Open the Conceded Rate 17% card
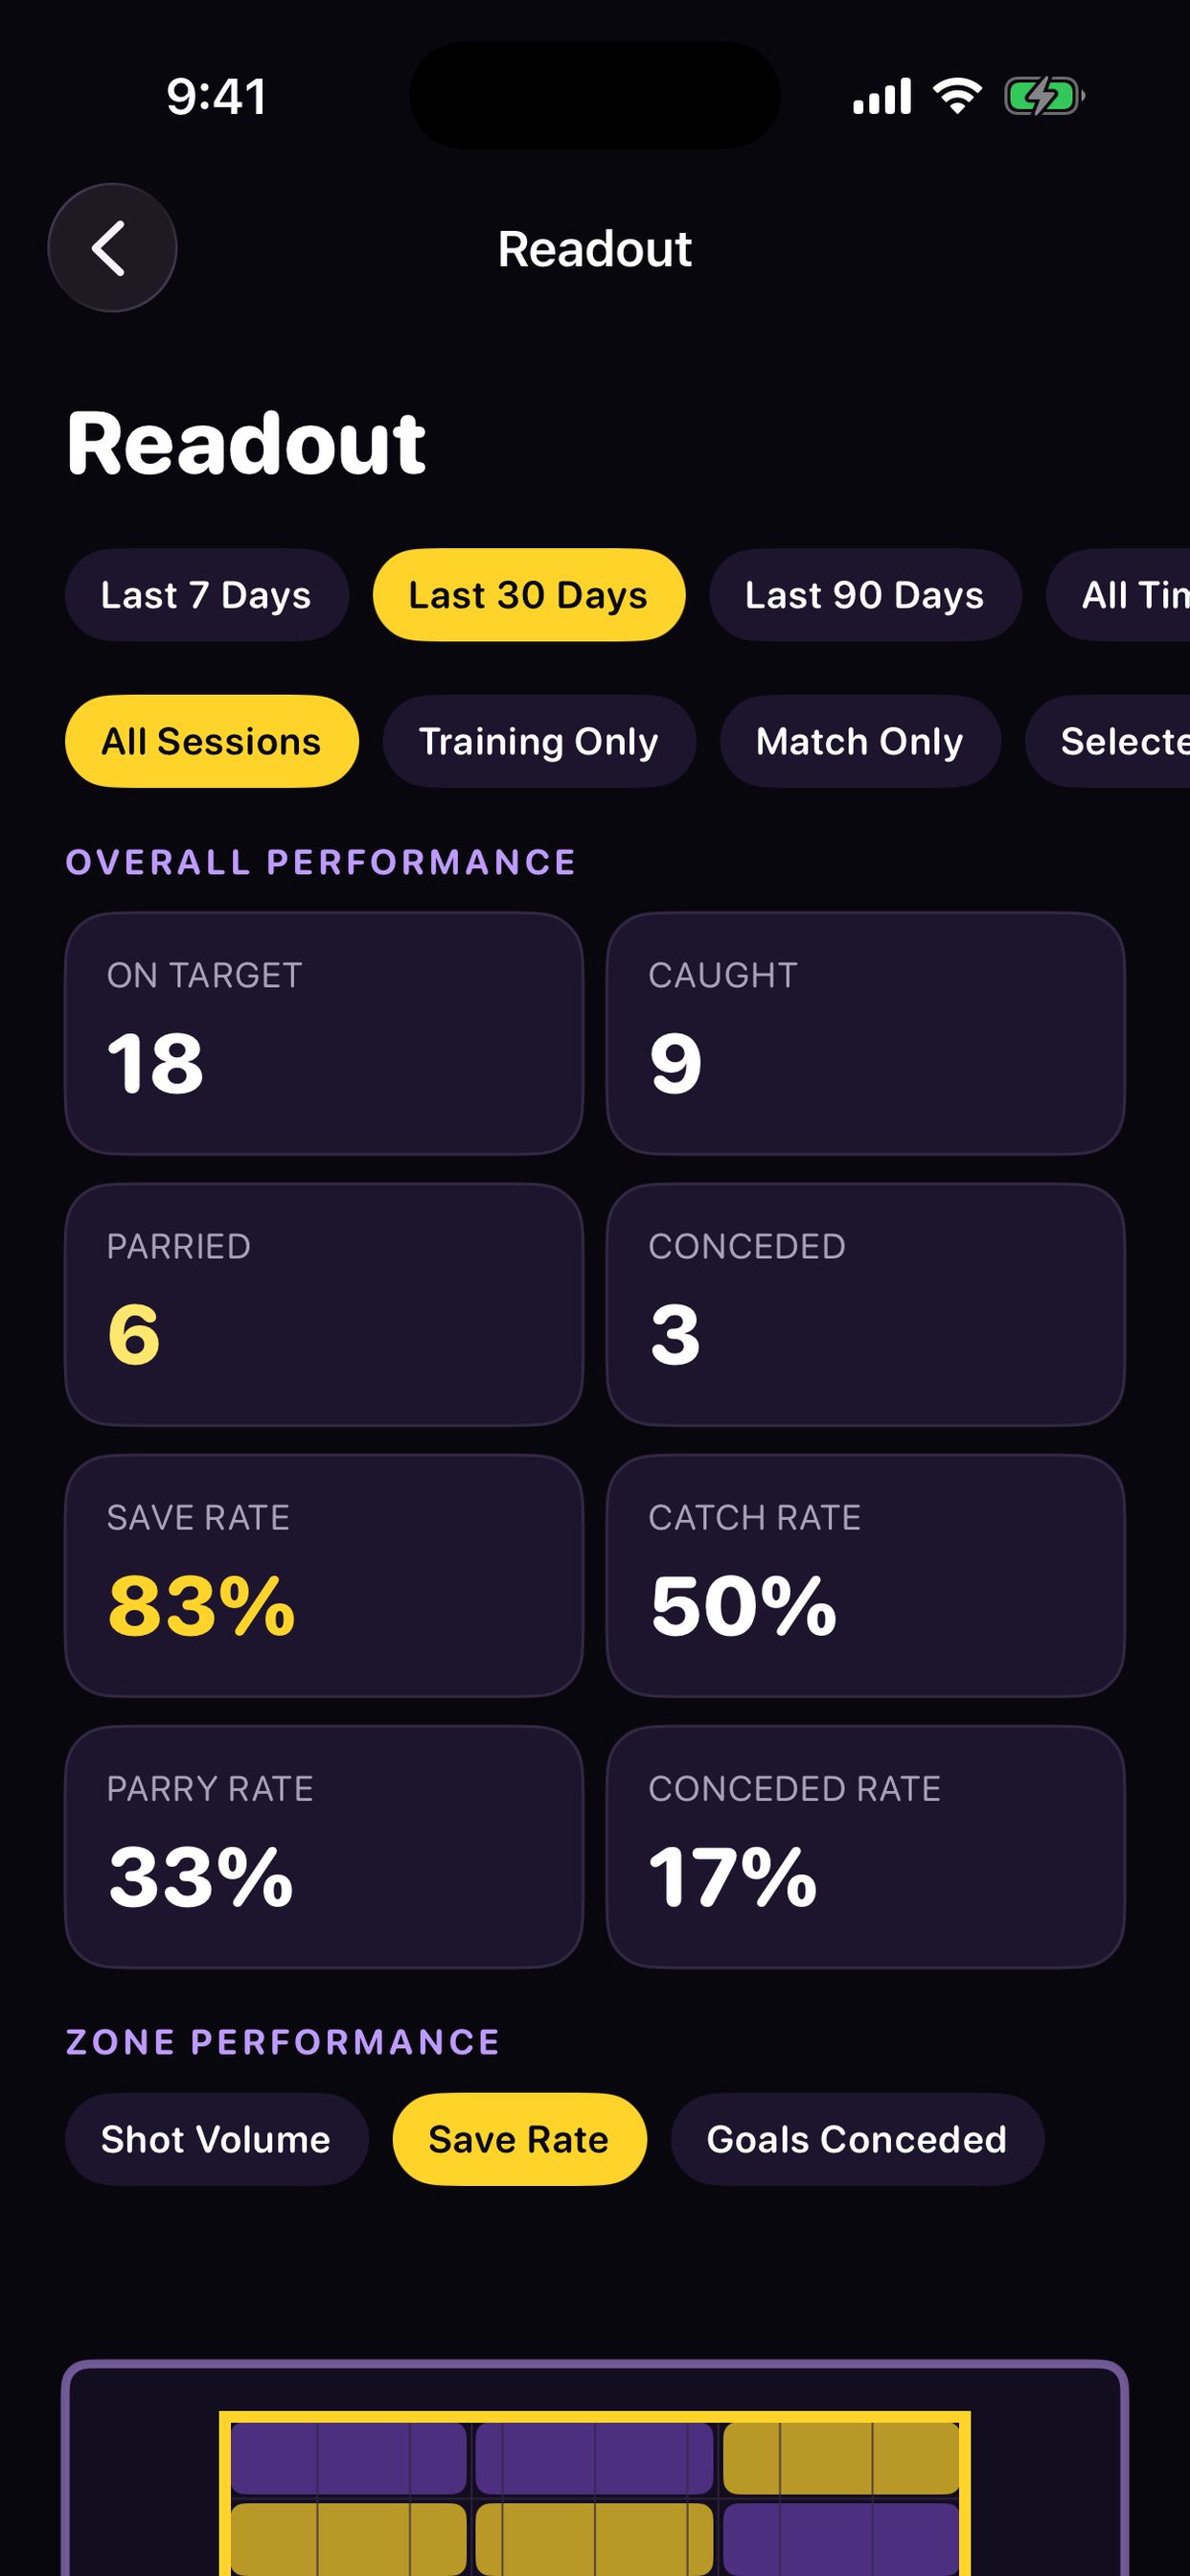1190x2576 pixels. click(x=866, y=1847)
